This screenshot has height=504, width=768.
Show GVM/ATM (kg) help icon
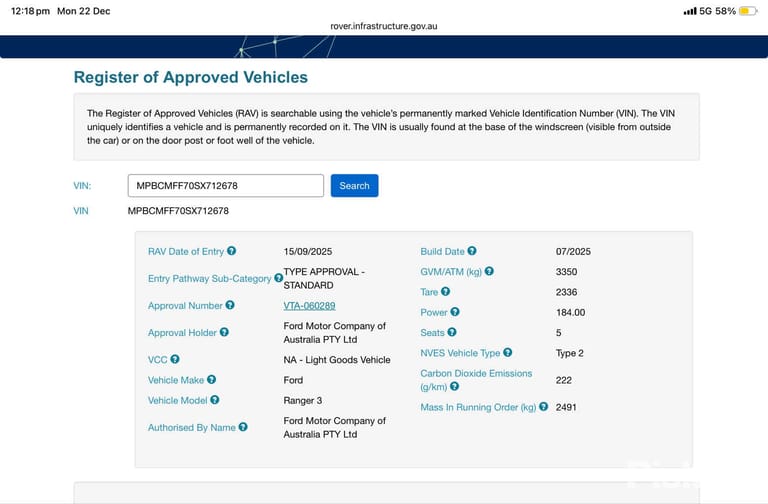coord(489,271)
